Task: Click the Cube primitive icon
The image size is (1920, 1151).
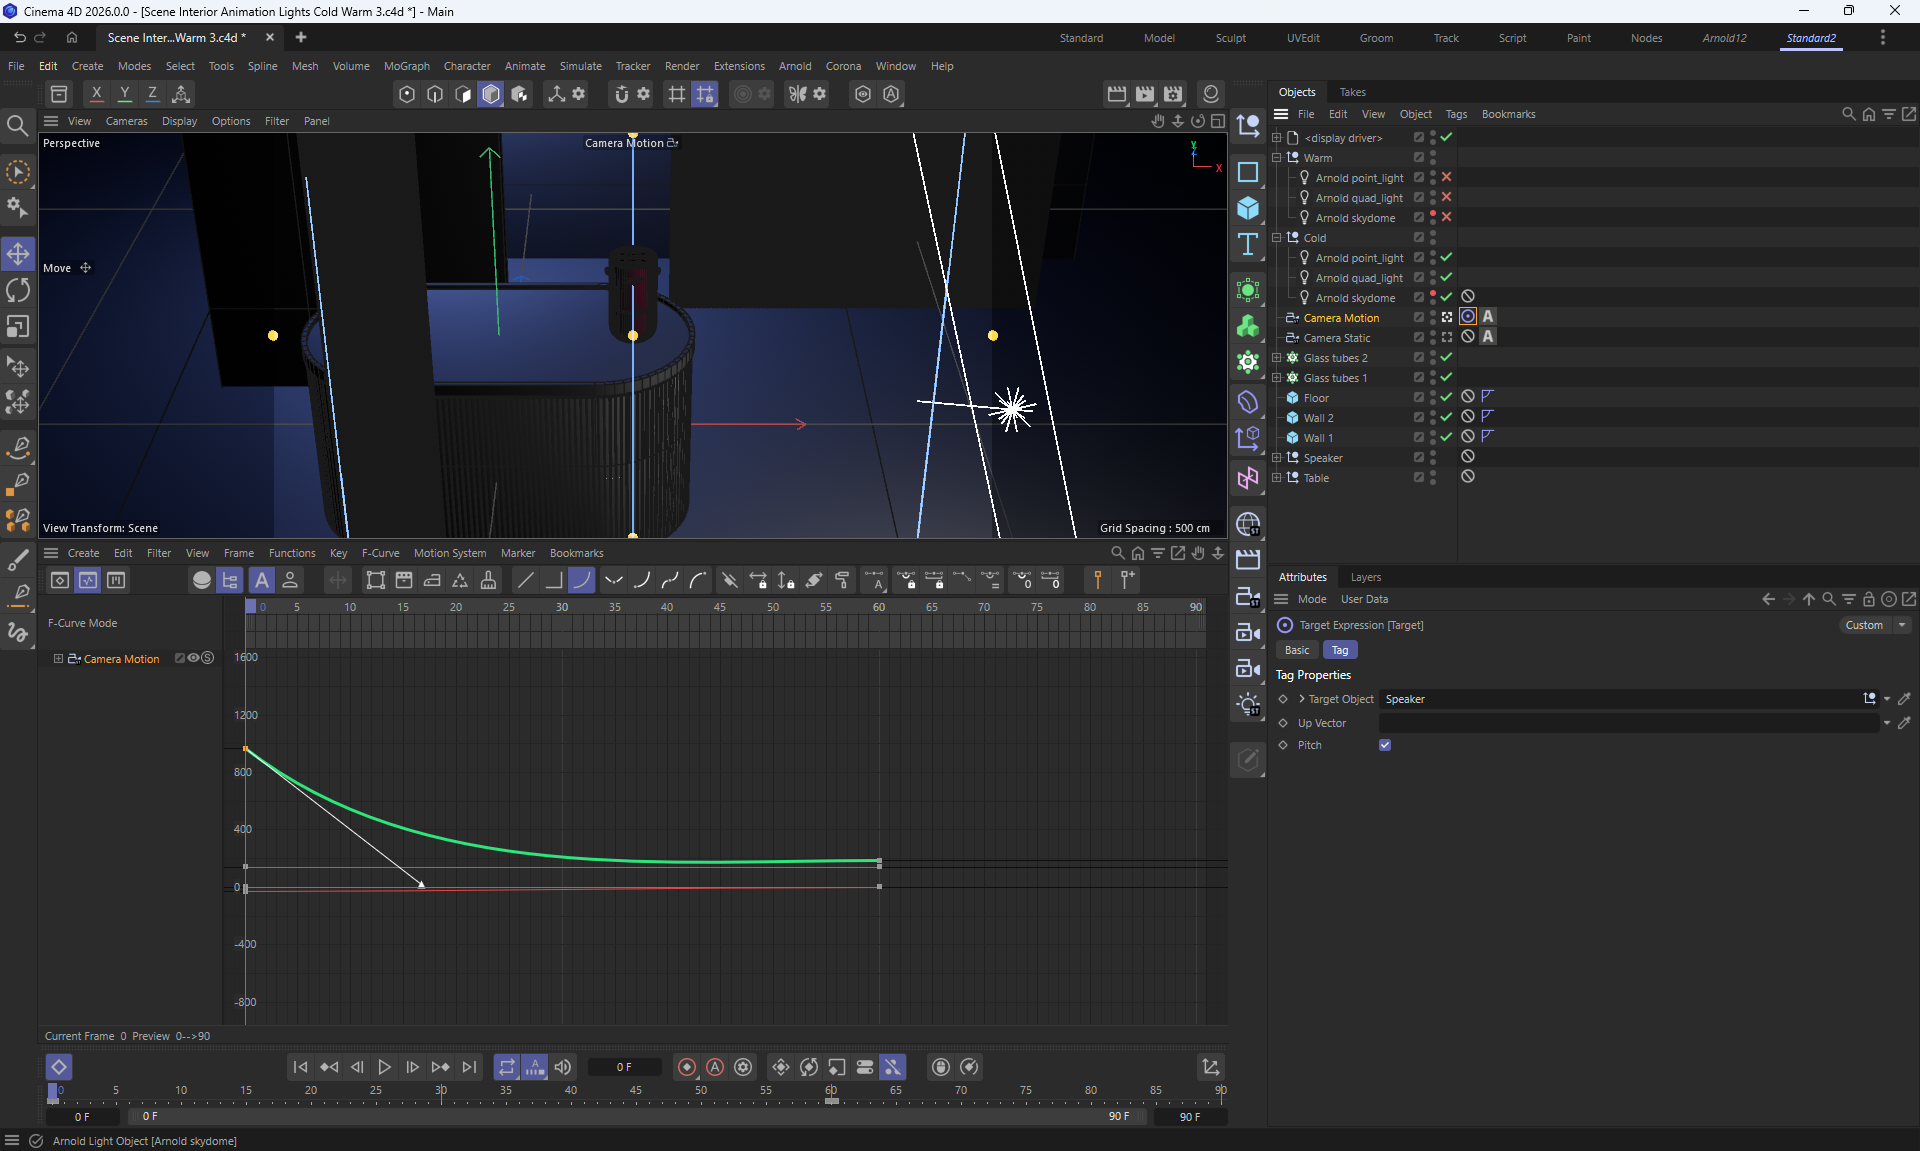Action: click(x=1247, y=208)
